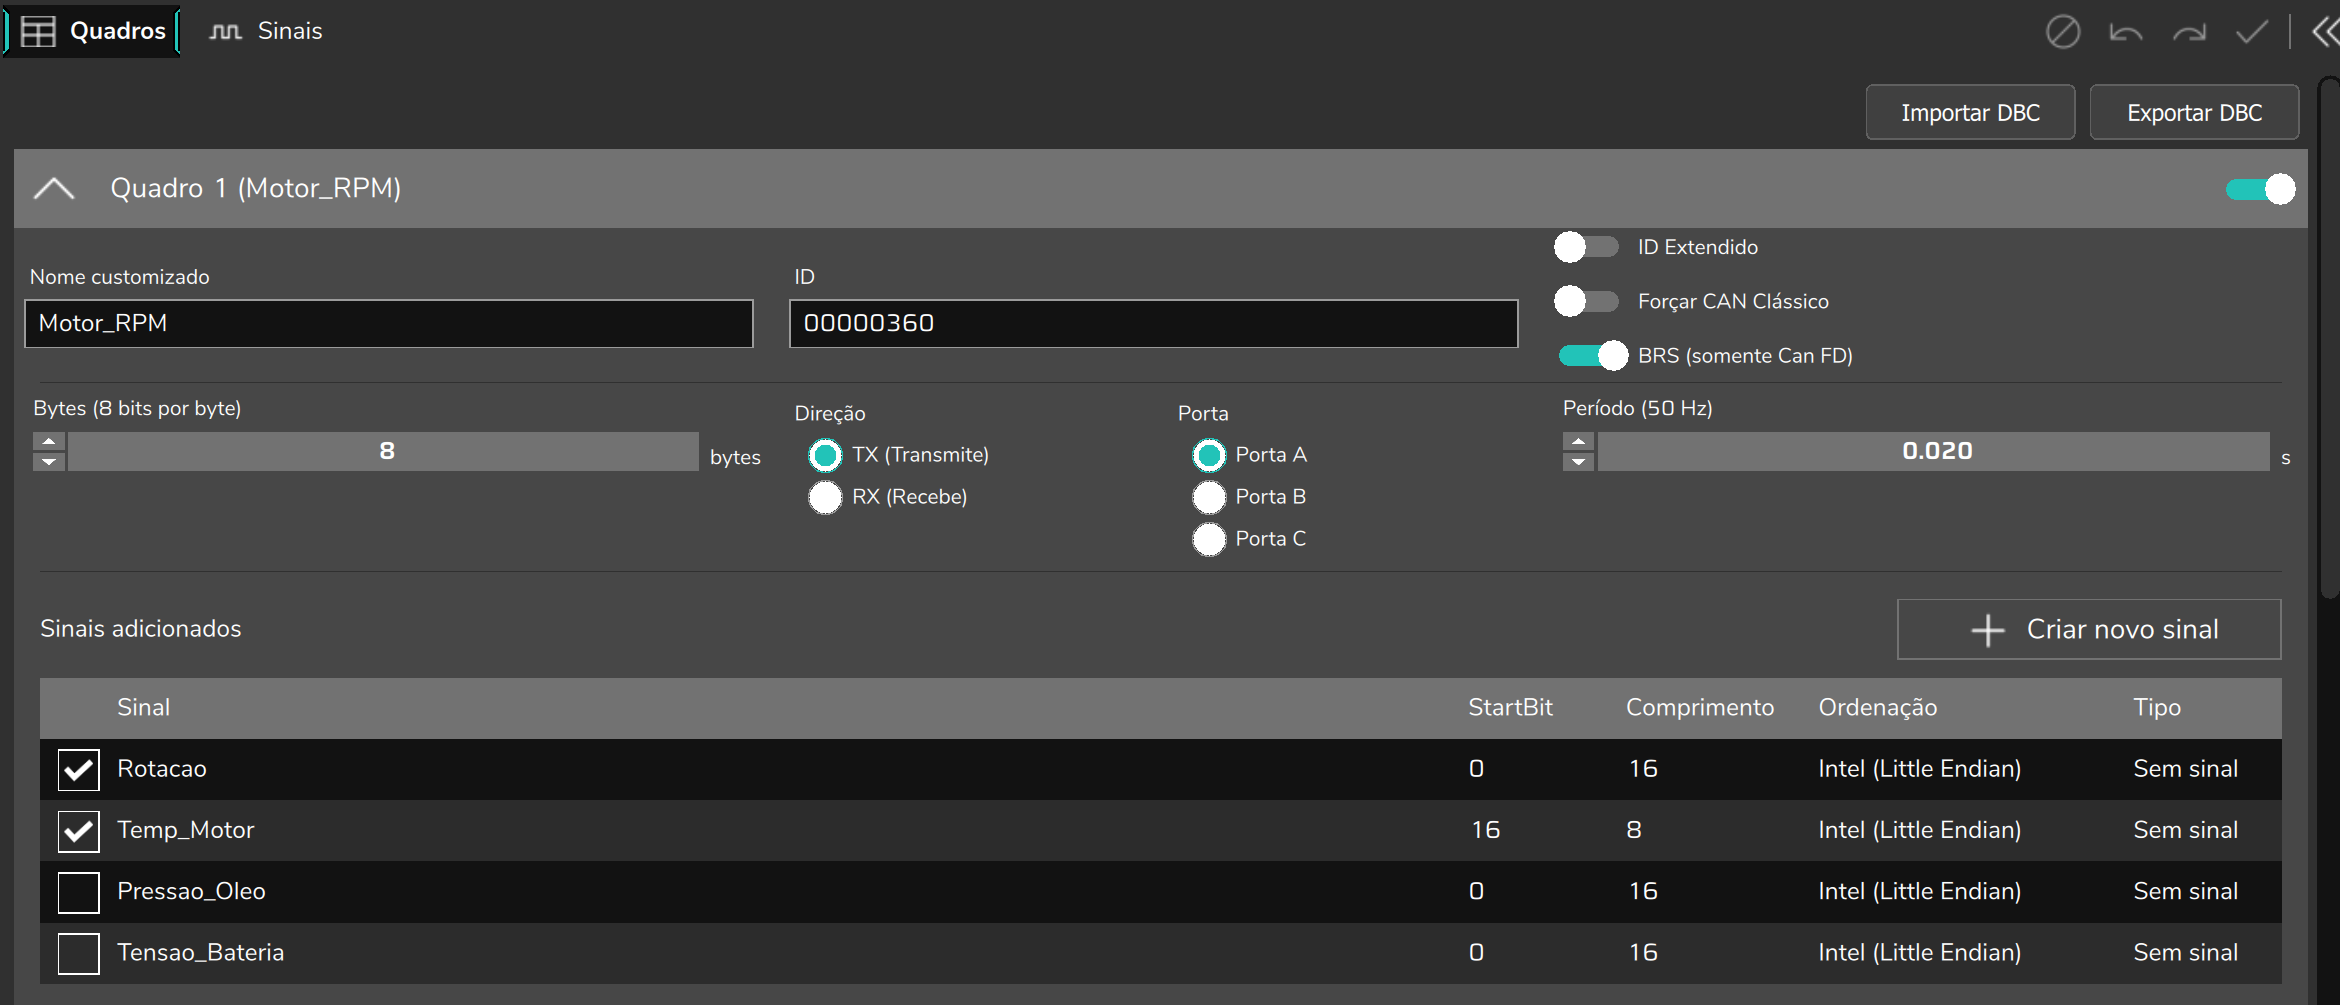Uncheck the Rotacao signal checkbox
Viewport: 2340px width, 1005px height.
pos(78,770)
